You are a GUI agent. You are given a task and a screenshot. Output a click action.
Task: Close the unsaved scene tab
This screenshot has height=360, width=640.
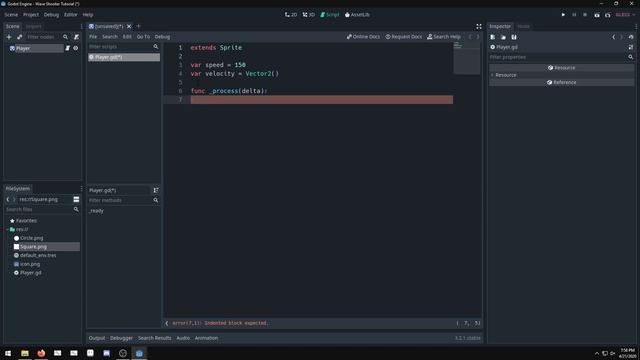129,26
